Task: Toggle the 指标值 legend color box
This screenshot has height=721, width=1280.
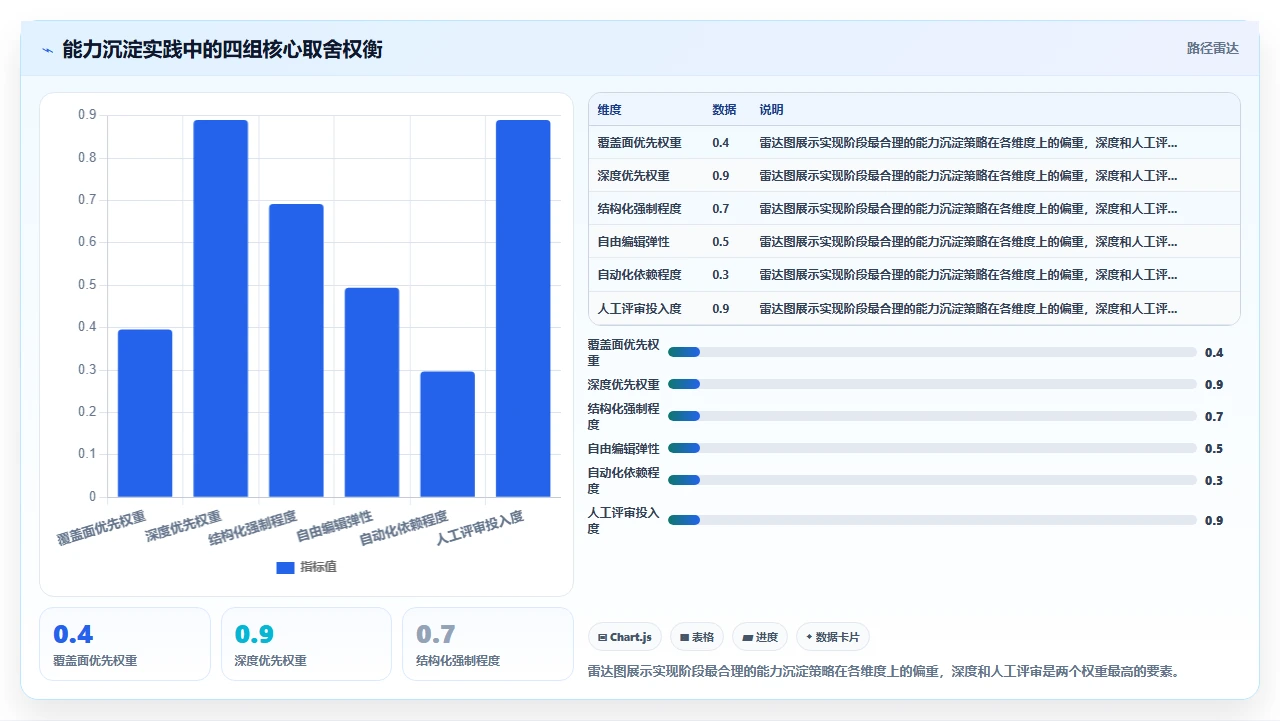Action: coord(285,567)
